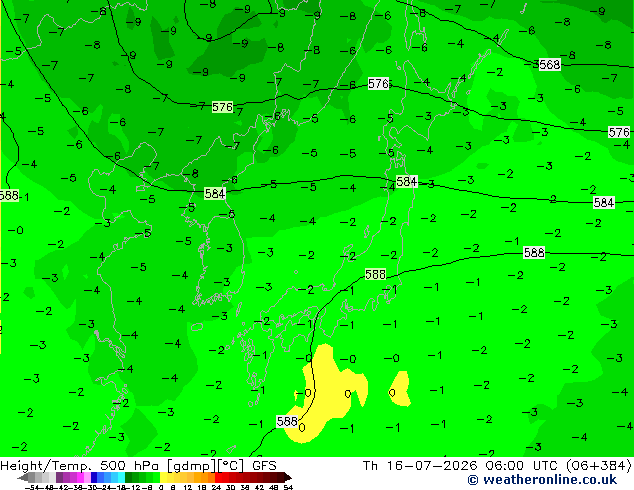Screen dimensions: 634x490
Task: Click the magenta legend swatch
Action: [x=80, y=477]
